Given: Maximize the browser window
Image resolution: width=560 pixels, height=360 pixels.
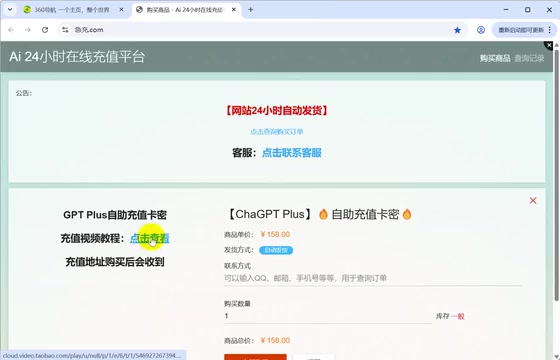Looking at the screenshot, I should click(x=528, y=10).
